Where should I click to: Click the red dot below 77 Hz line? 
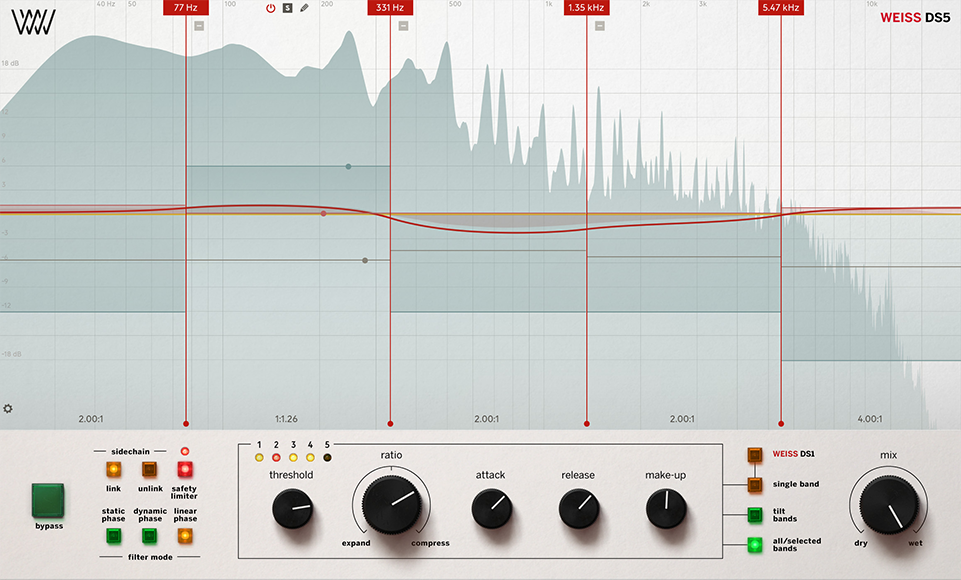tap(186, 424)
